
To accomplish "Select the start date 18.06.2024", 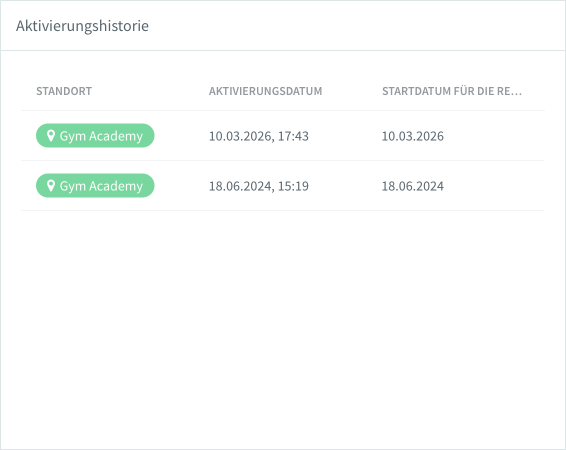I will [413, 186].
